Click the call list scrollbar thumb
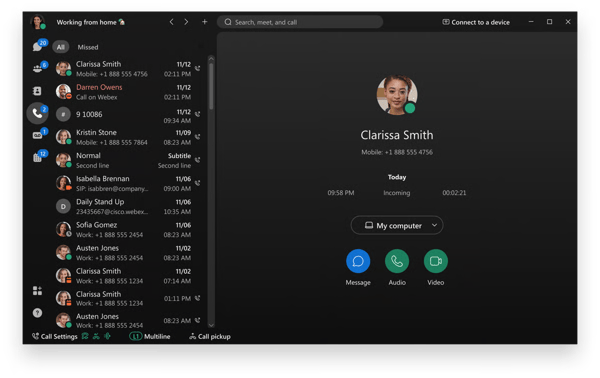 pyautogui.click(x=211, y=86)
